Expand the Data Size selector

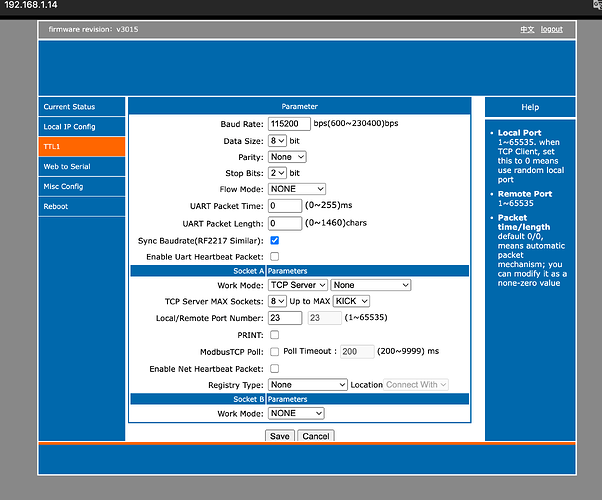click(x=277, y=141)
